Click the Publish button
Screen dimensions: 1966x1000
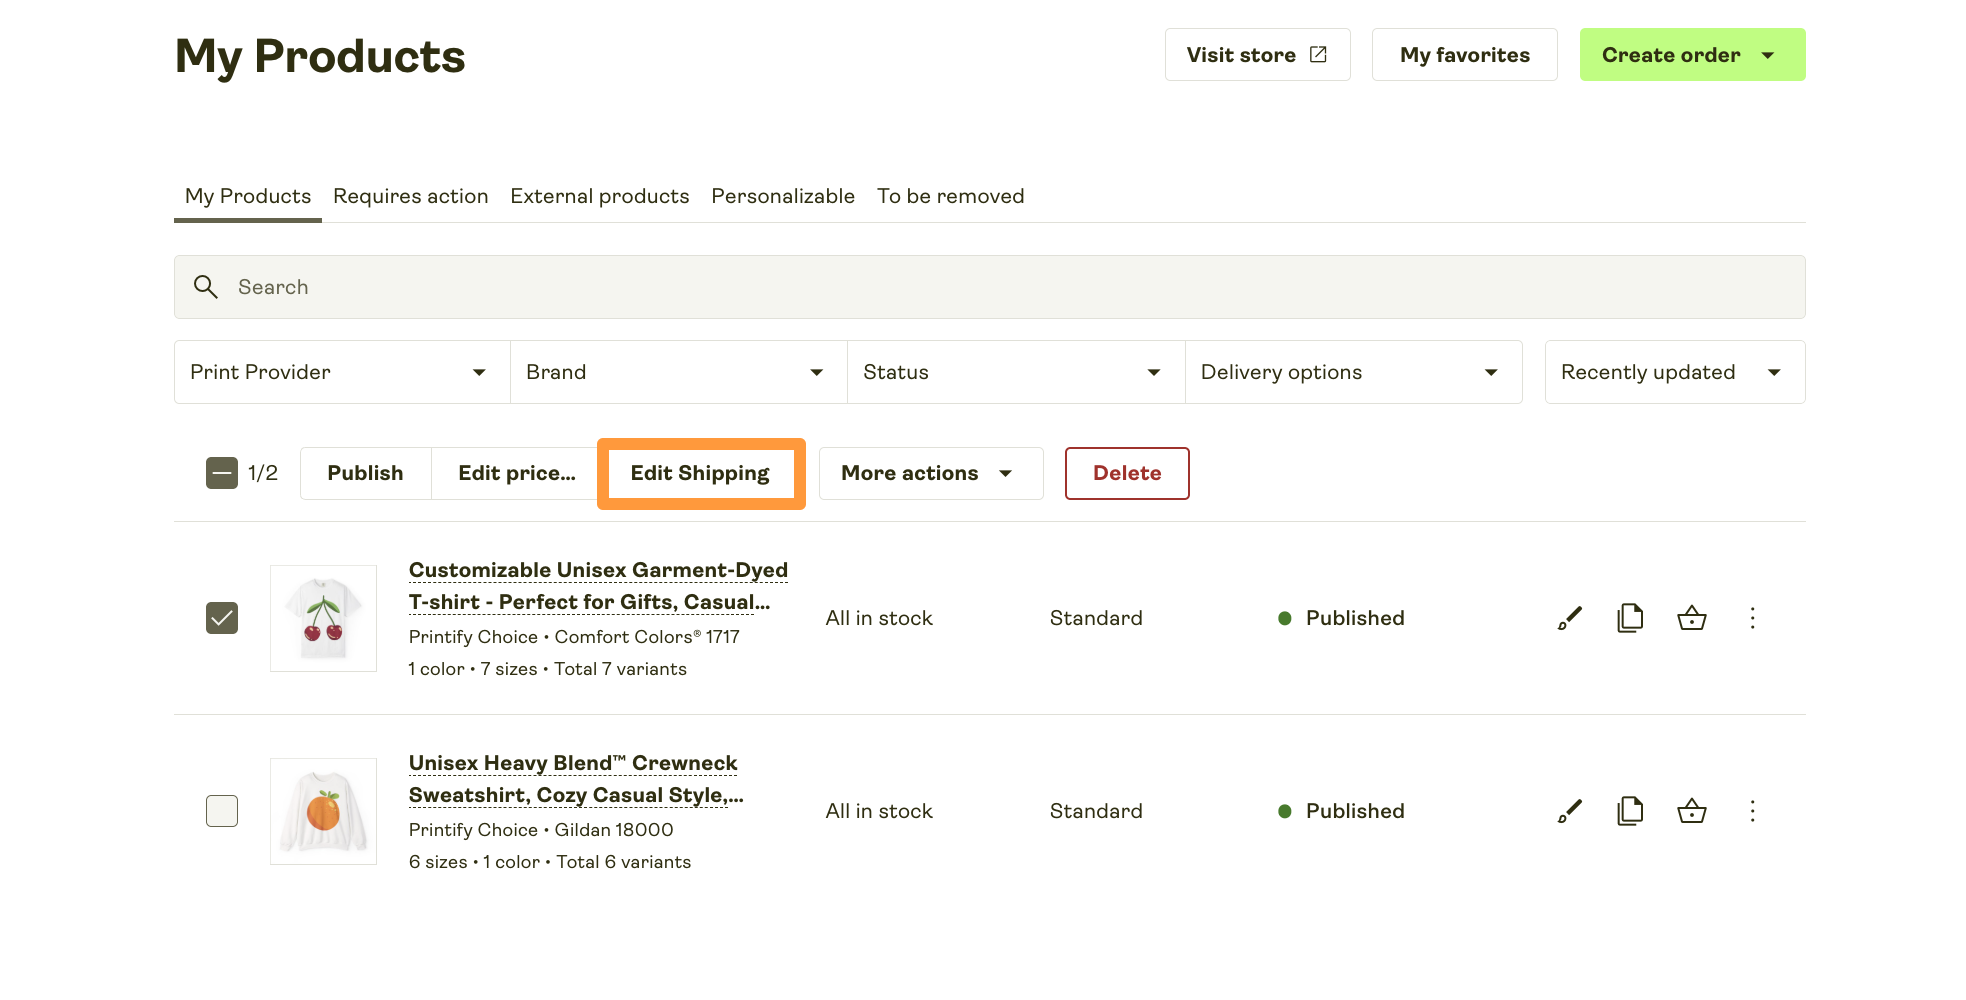(365, 473)
